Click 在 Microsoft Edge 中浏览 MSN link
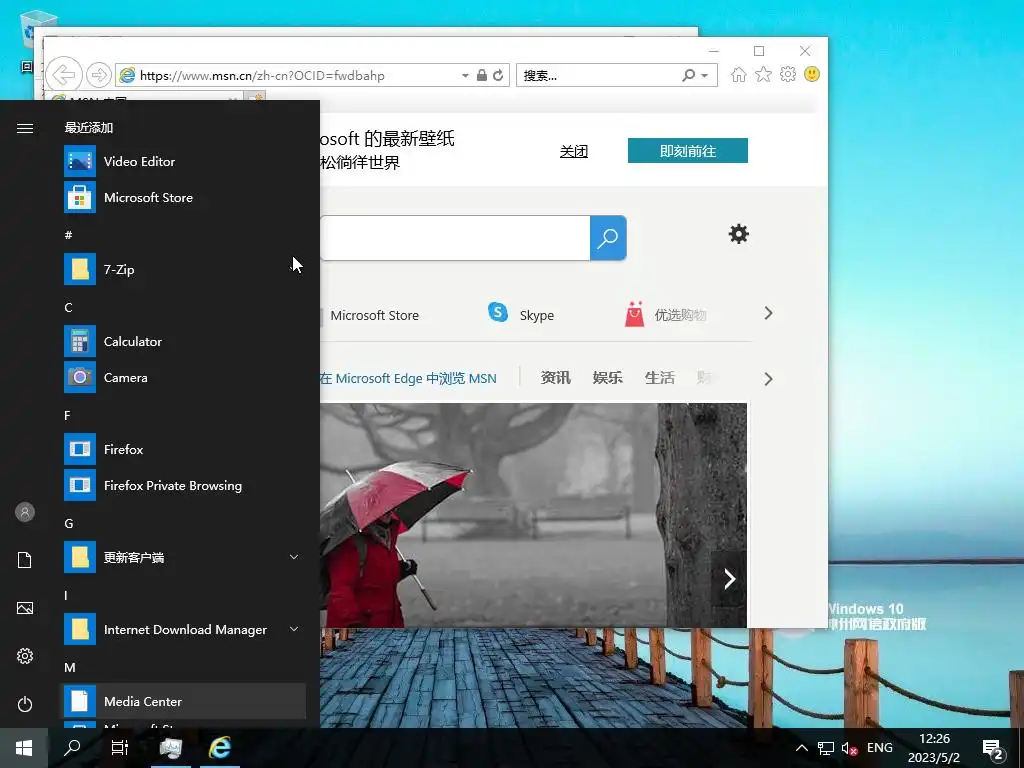This screenshot has height=768, width=1024. click(x=408, y=378)
